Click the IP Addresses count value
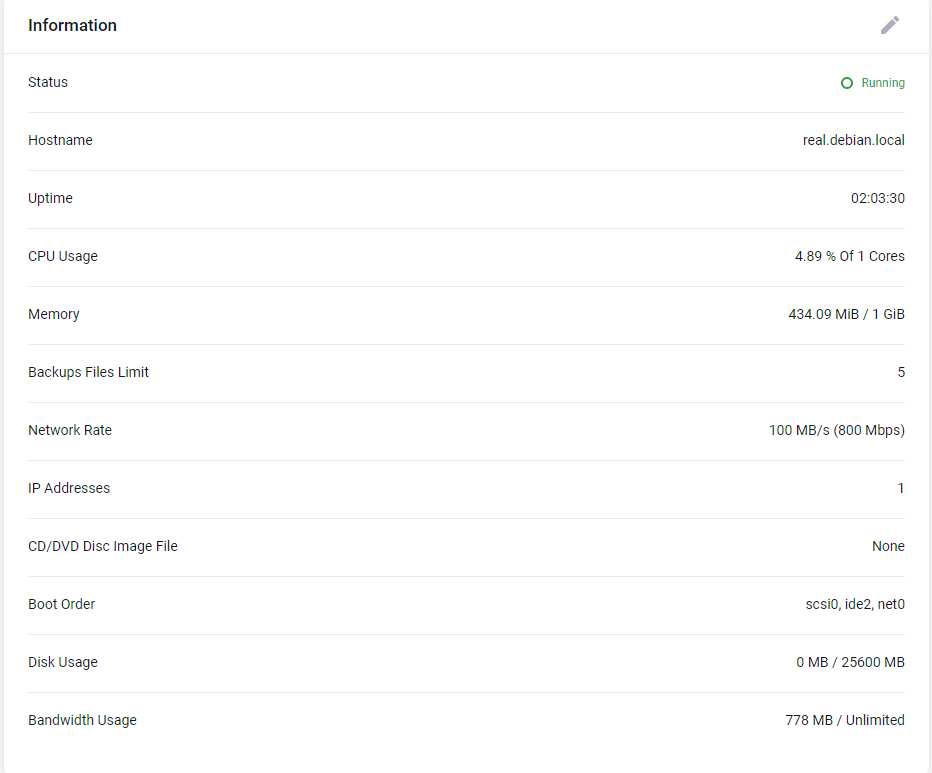This screenshot has height=773, width=932. (901, 488)
